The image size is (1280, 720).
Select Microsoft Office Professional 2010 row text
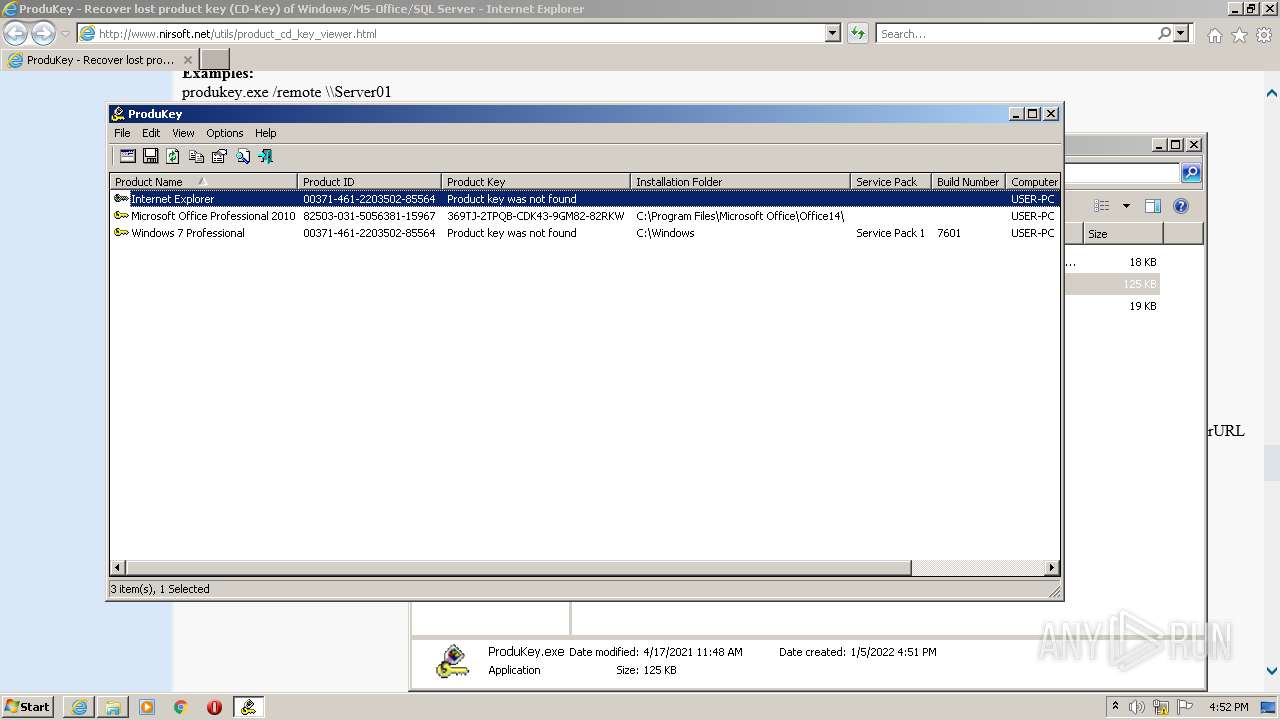tap(213, 216)
